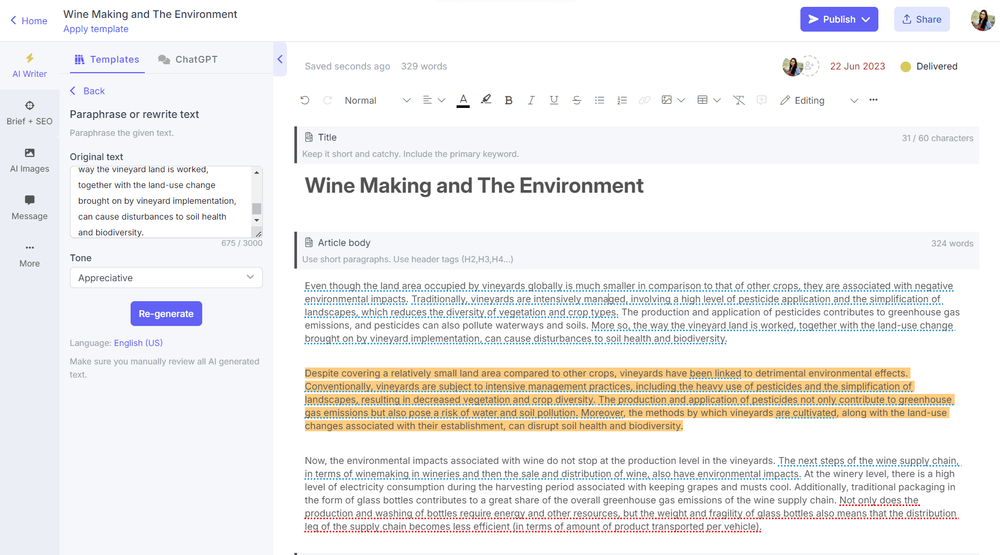Image resolution: width=1000 pixels, height=555 pixels.
Task: Click the undo icon in toolbar
Action: [305, 100]
